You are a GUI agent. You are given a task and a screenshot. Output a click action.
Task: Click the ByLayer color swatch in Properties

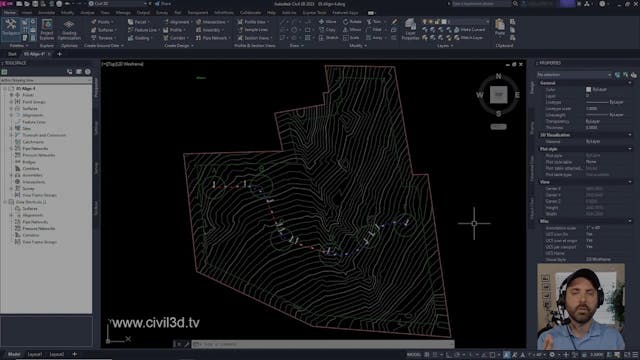588,89
